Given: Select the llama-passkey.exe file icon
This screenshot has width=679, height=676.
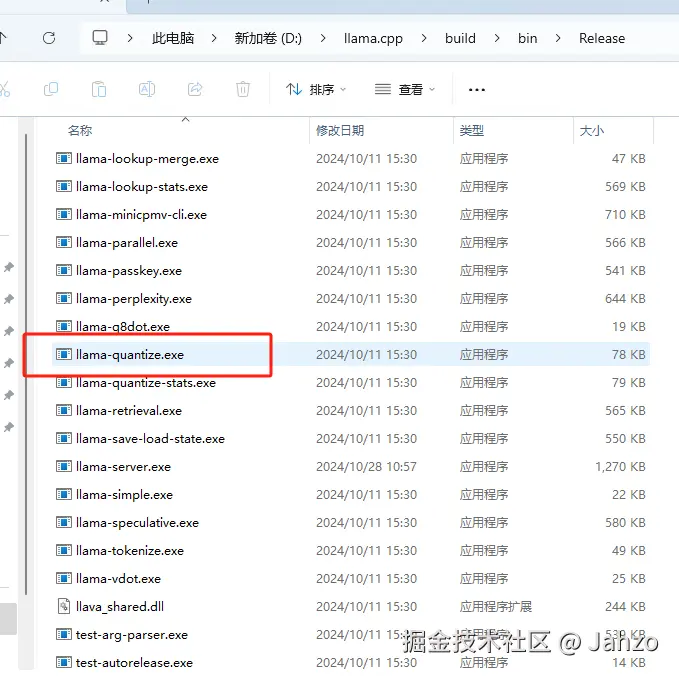Looking at the screenshot, I should pyautogui.click(x=64, y=271).
